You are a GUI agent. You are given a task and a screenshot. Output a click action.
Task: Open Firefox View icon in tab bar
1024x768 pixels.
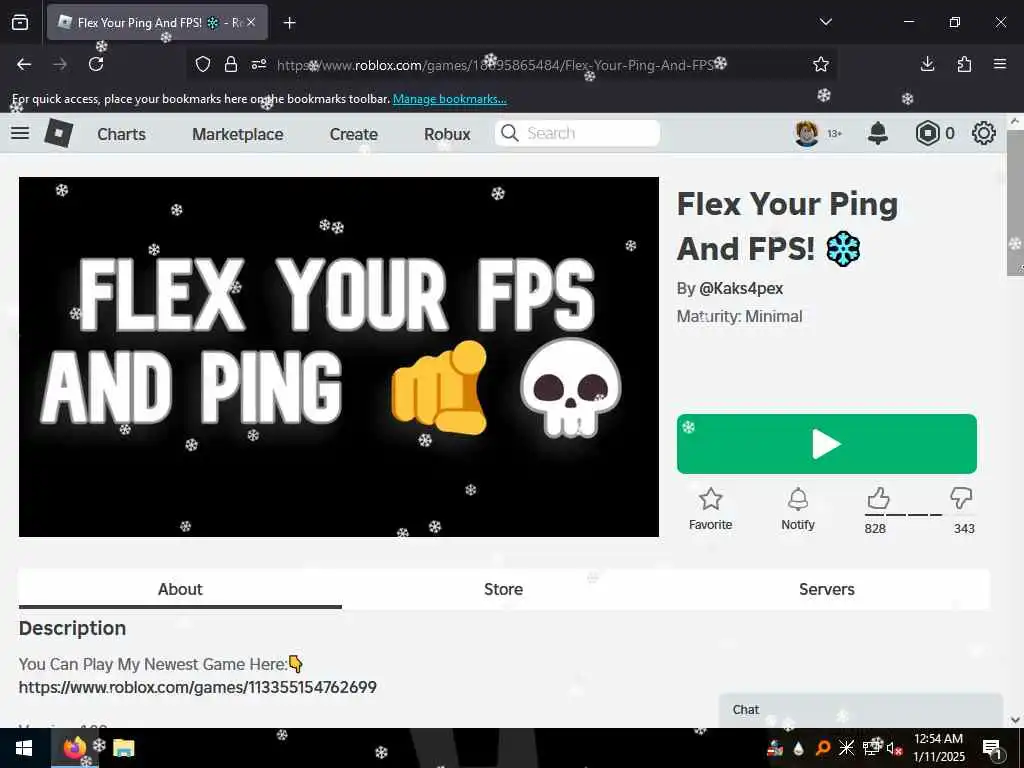point(20,22)
